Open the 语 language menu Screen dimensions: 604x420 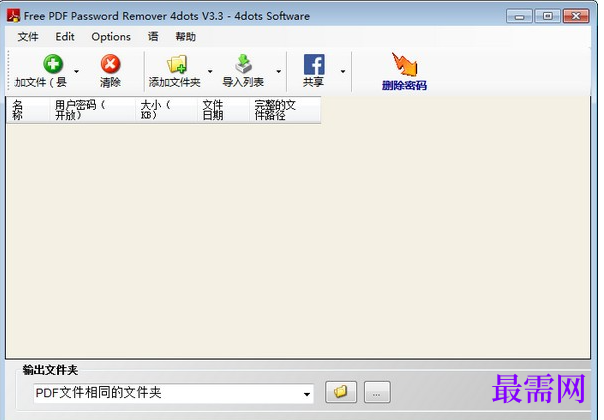click(x=153, y=37)
